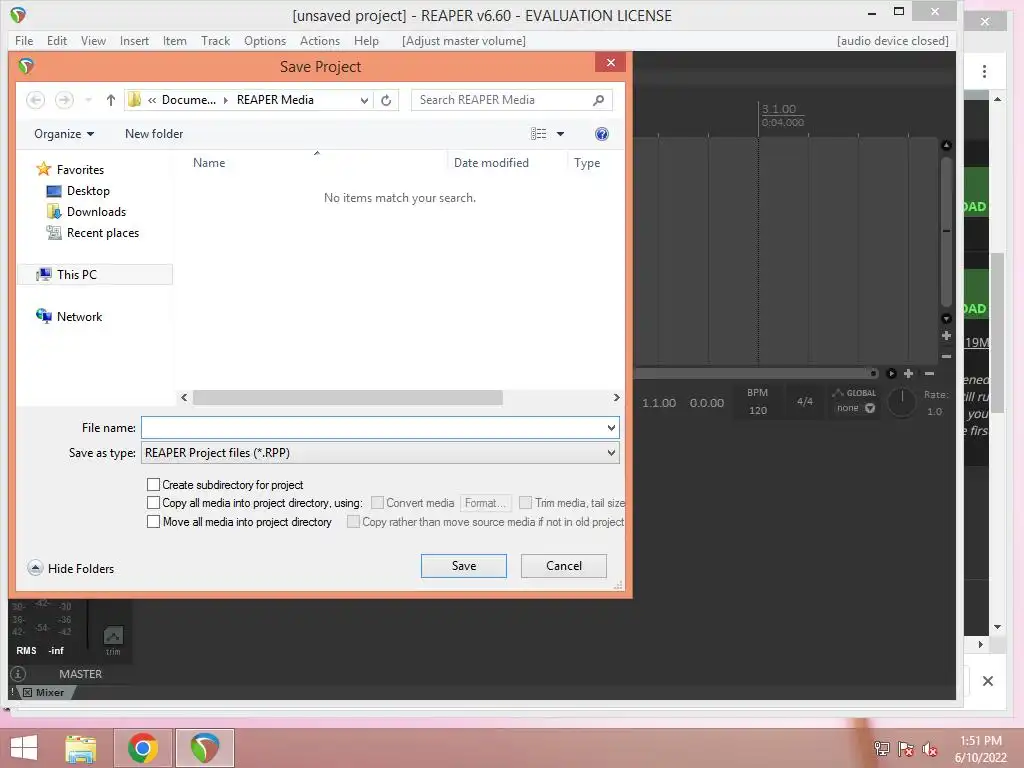Click REAPER vertical zoom in plus icon
This screenshot has height=768, width=1024.
point(946,336)
